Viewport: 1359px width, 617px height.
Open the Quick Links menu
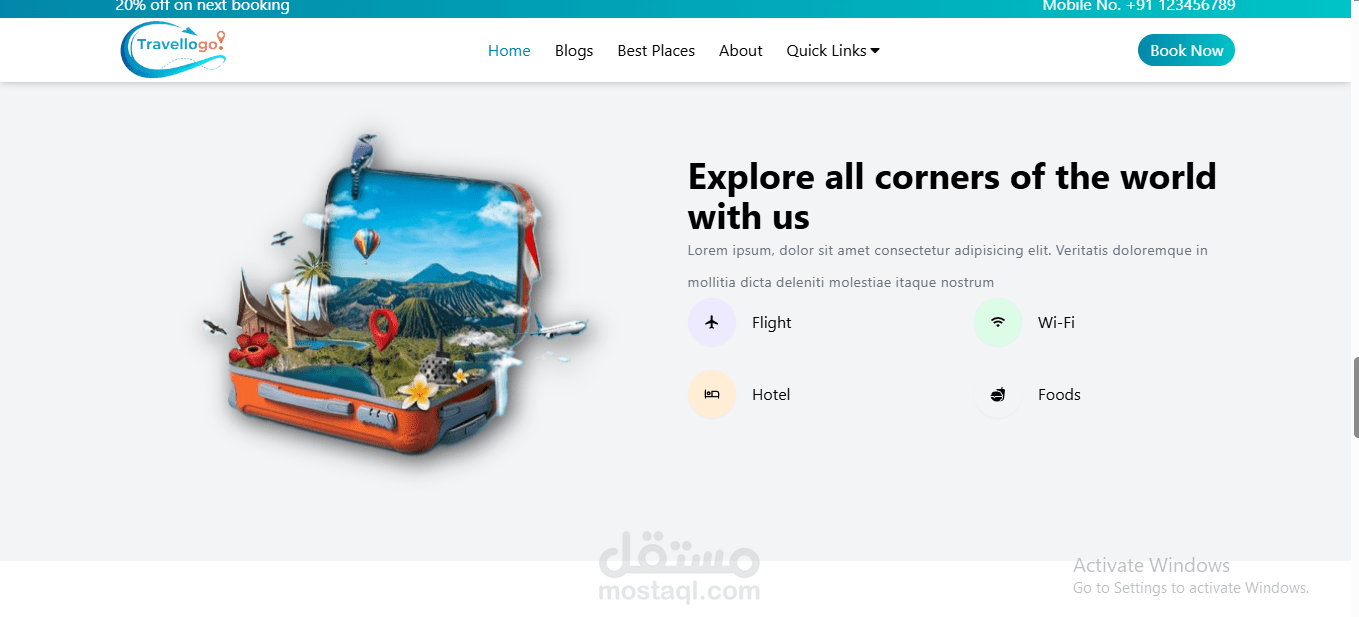coord(833,50)
